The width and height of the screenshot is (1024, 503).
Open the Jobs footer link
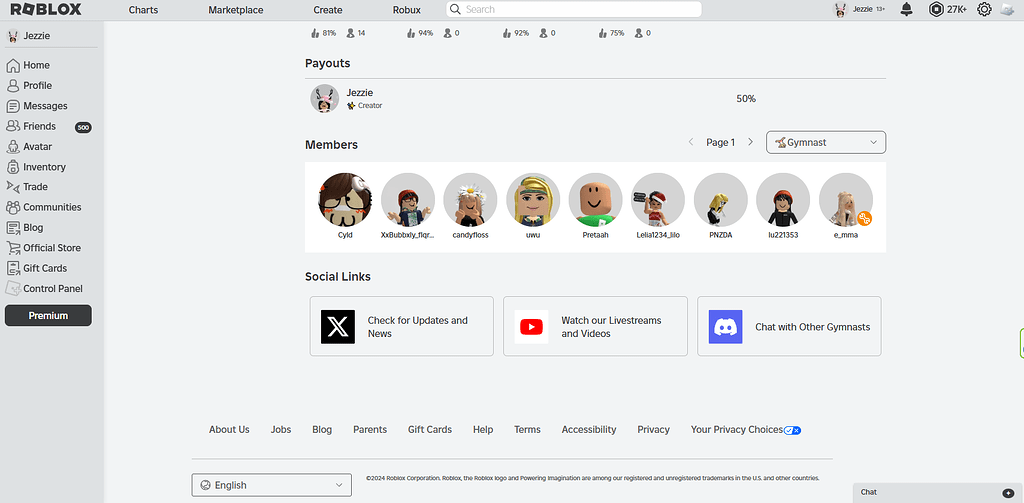pyautogui.click(x=281, y=429)
